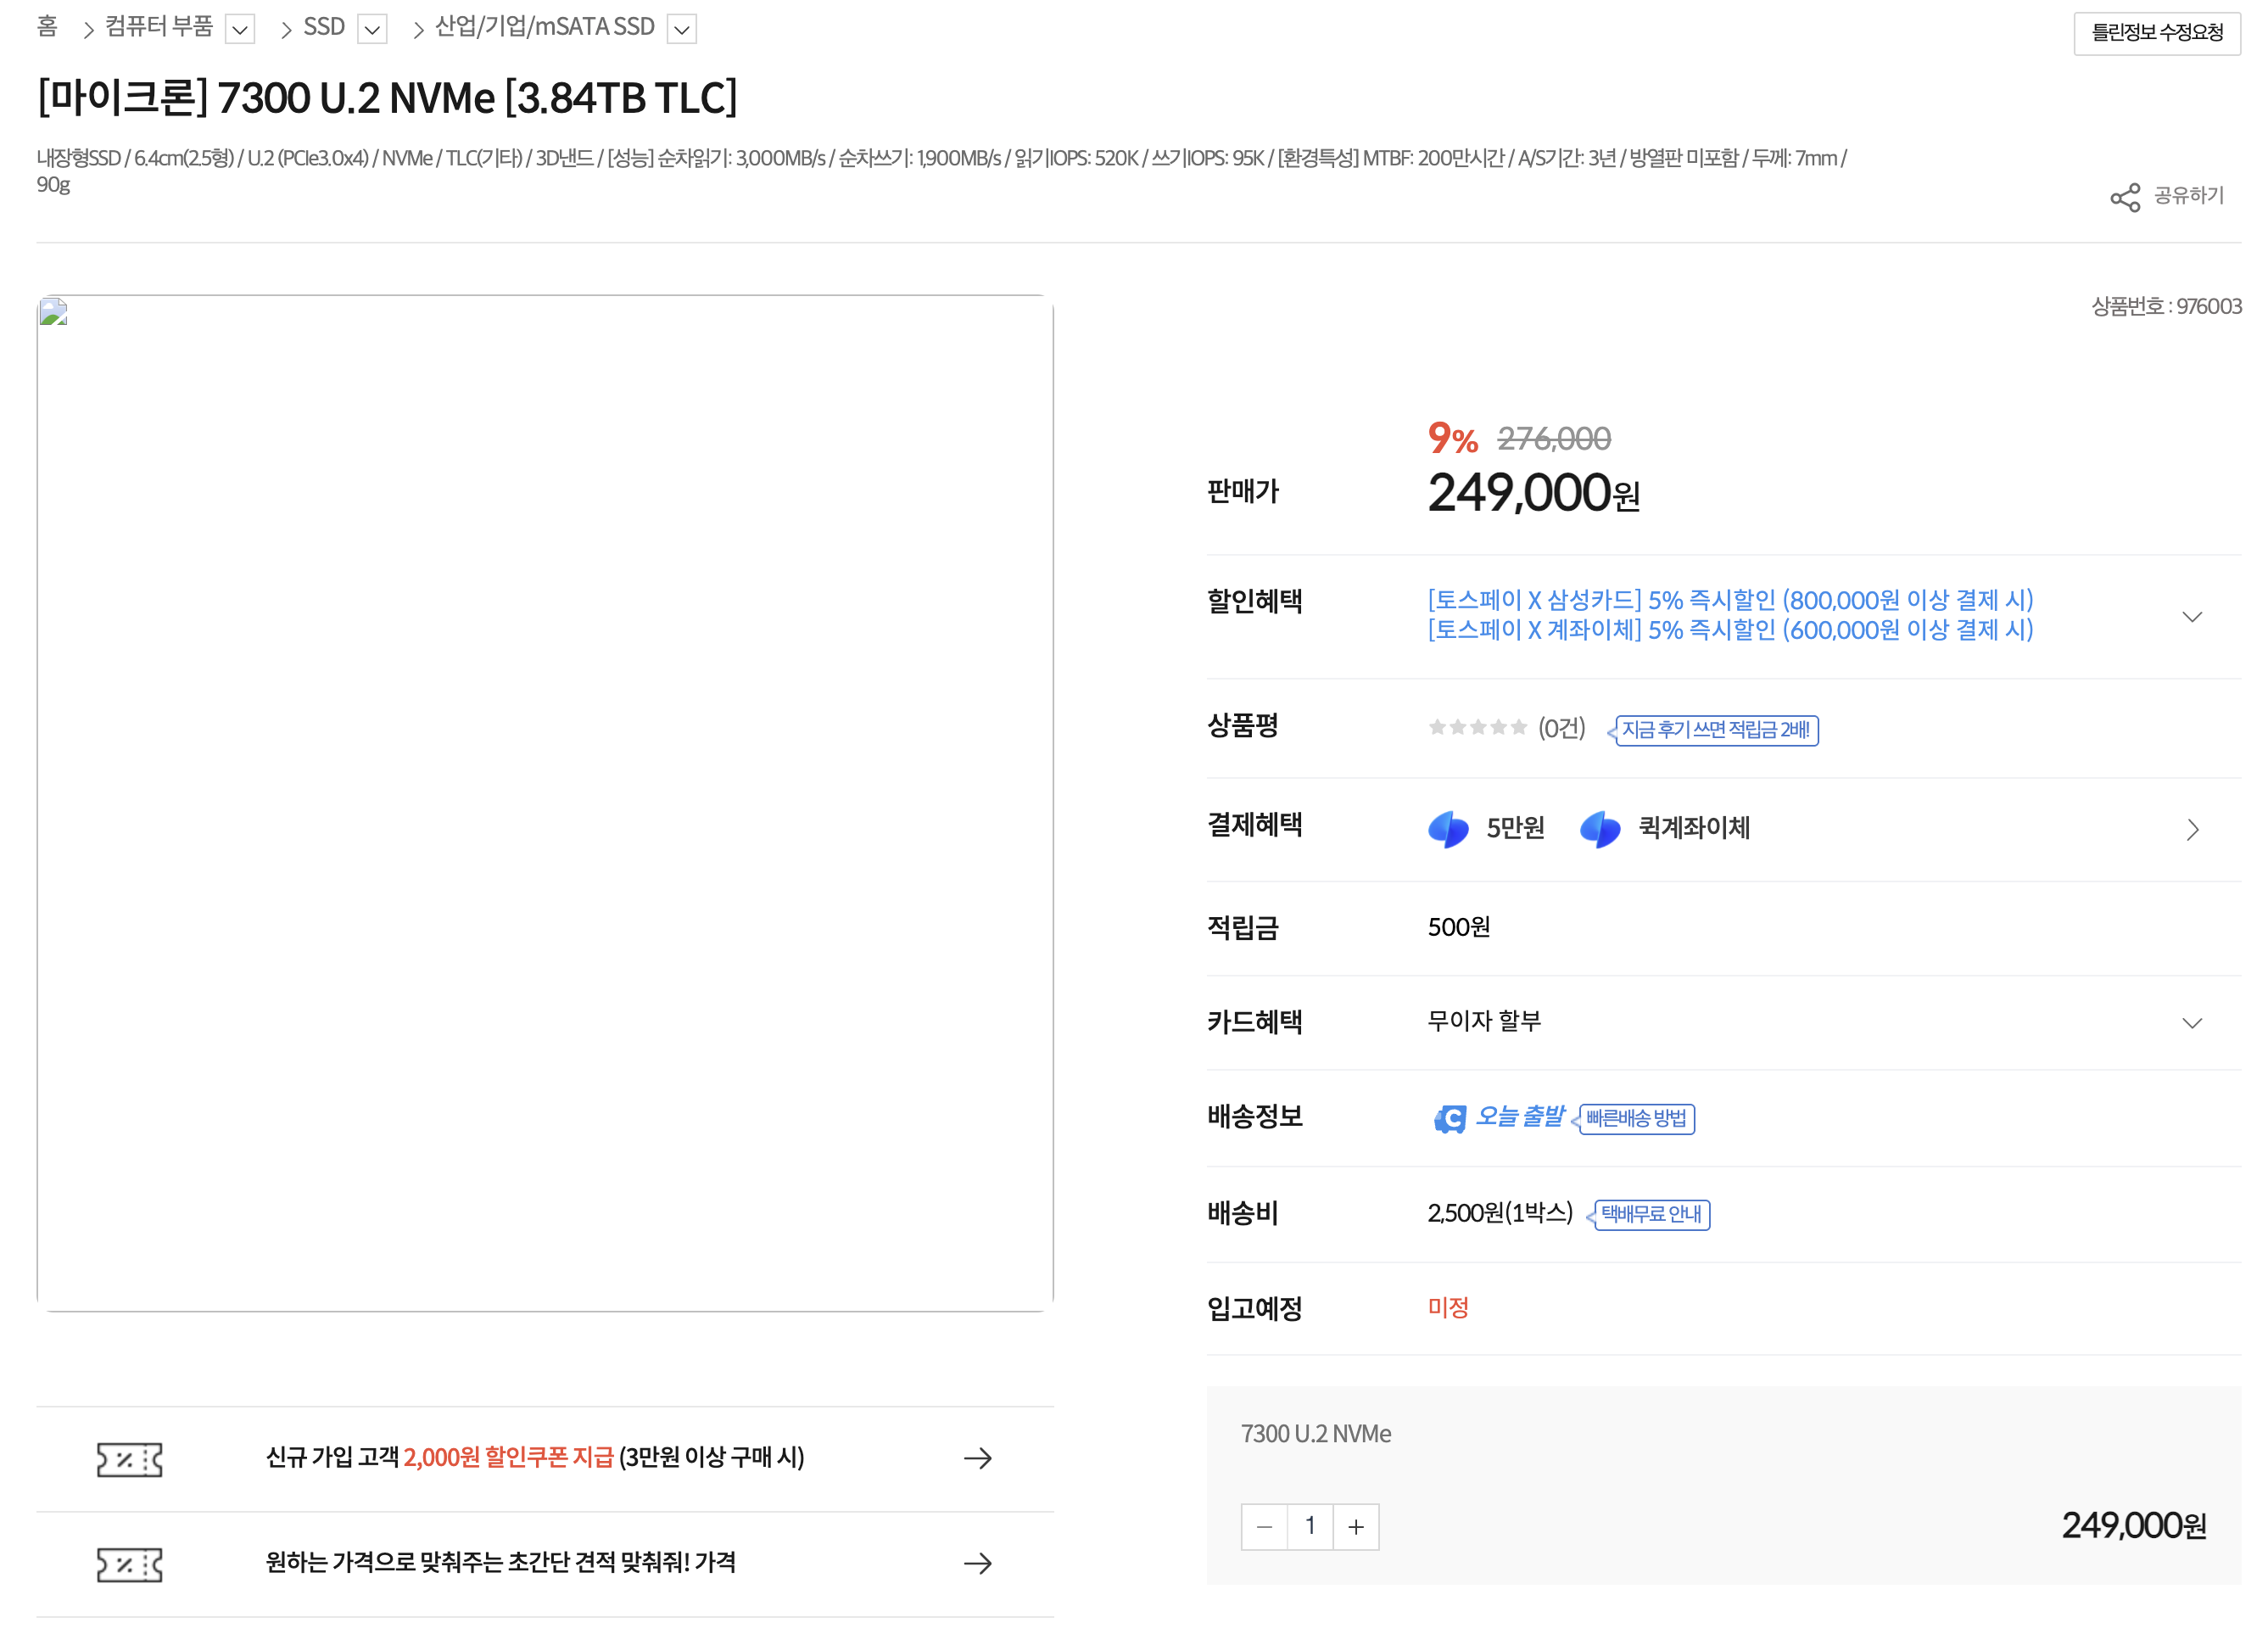Click the coupon icon for new member discount

[x=129, y=1459]
